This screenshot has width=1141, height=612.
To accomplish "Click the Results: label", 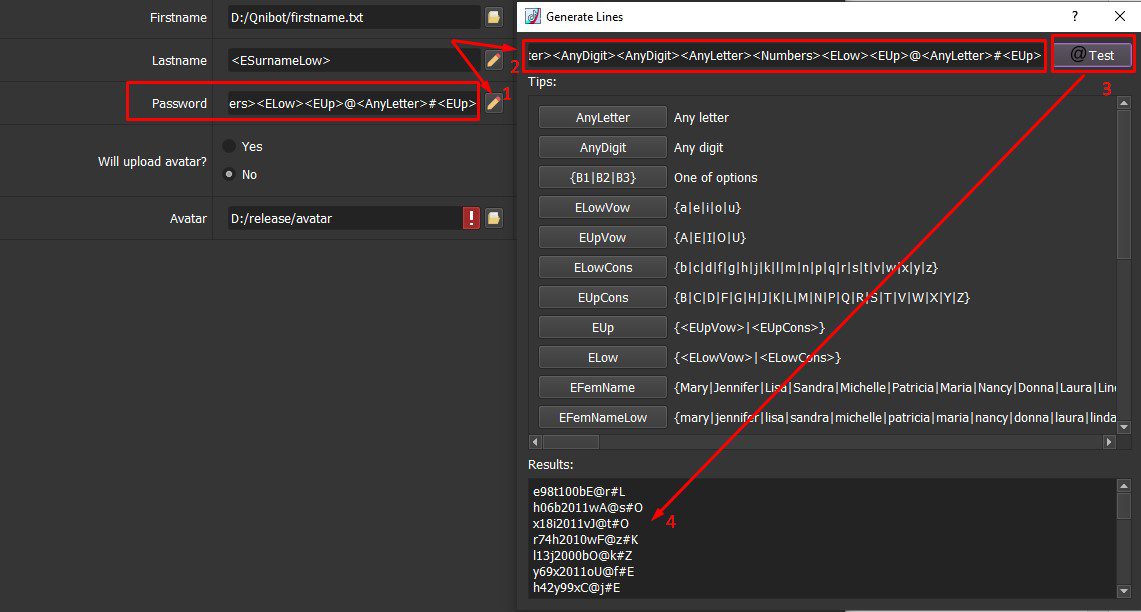I will (x=550, y=464).
